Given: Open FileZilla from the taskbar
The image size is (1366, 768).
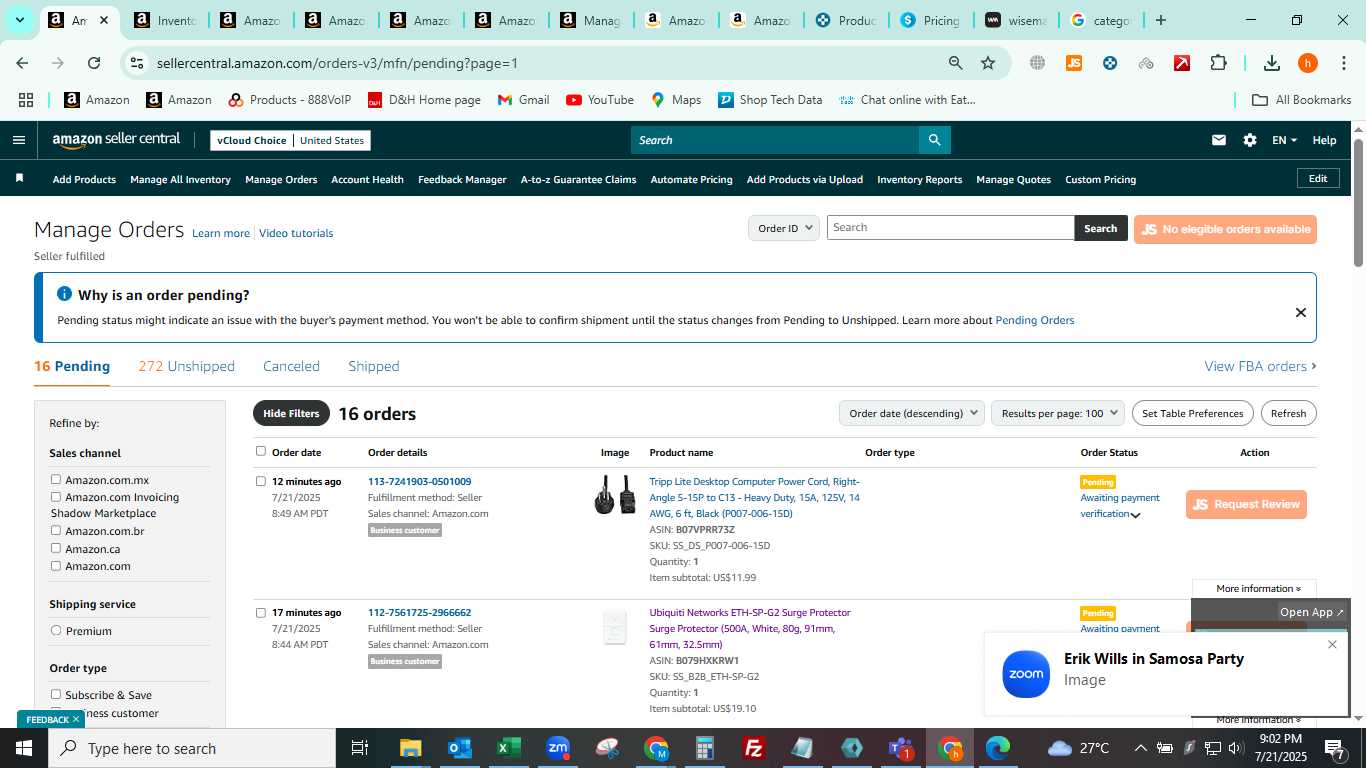Looking at the screenshot, I should [x=754, y=748].
